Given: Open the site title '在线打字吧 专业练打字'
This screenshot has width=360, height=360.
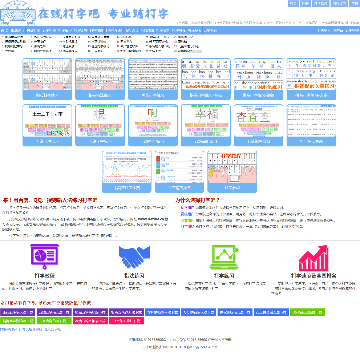Looking at the screenshot, I should (x=103, y=14).
